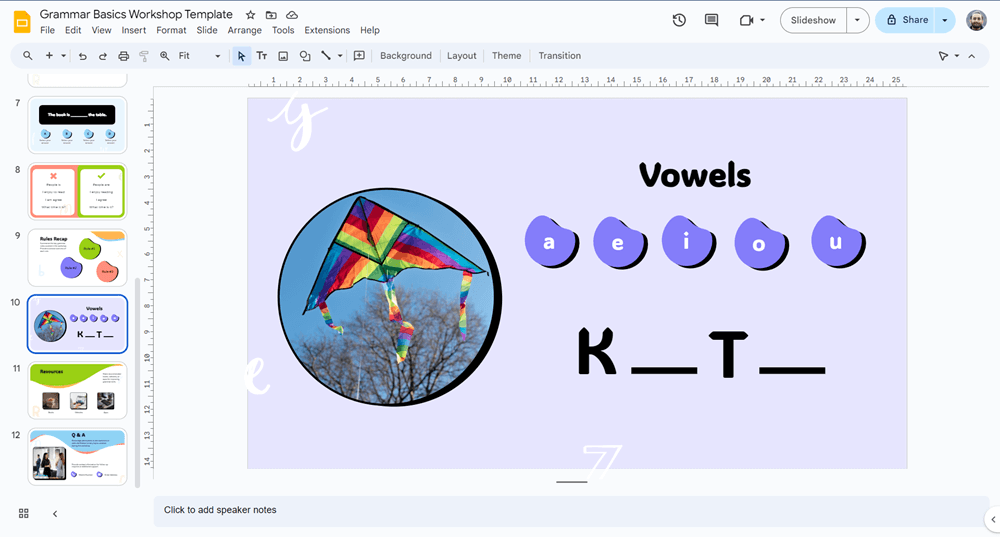
Task: Open the comments panel icon
Action: [711, 20]
